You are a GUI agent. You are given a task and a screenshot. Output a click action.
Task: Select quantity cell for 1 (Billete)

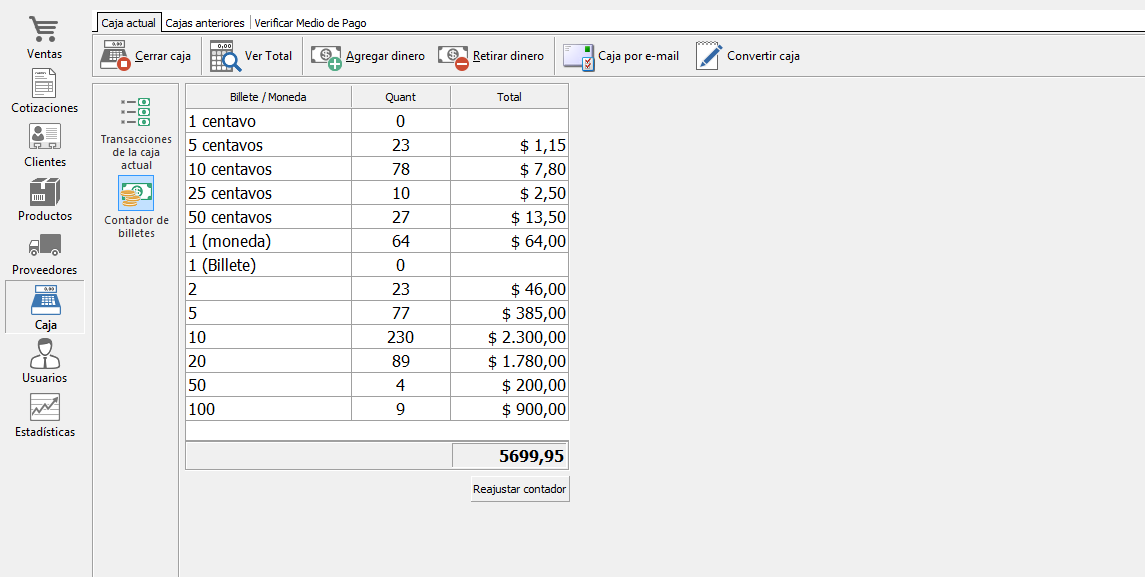(400, 265)
